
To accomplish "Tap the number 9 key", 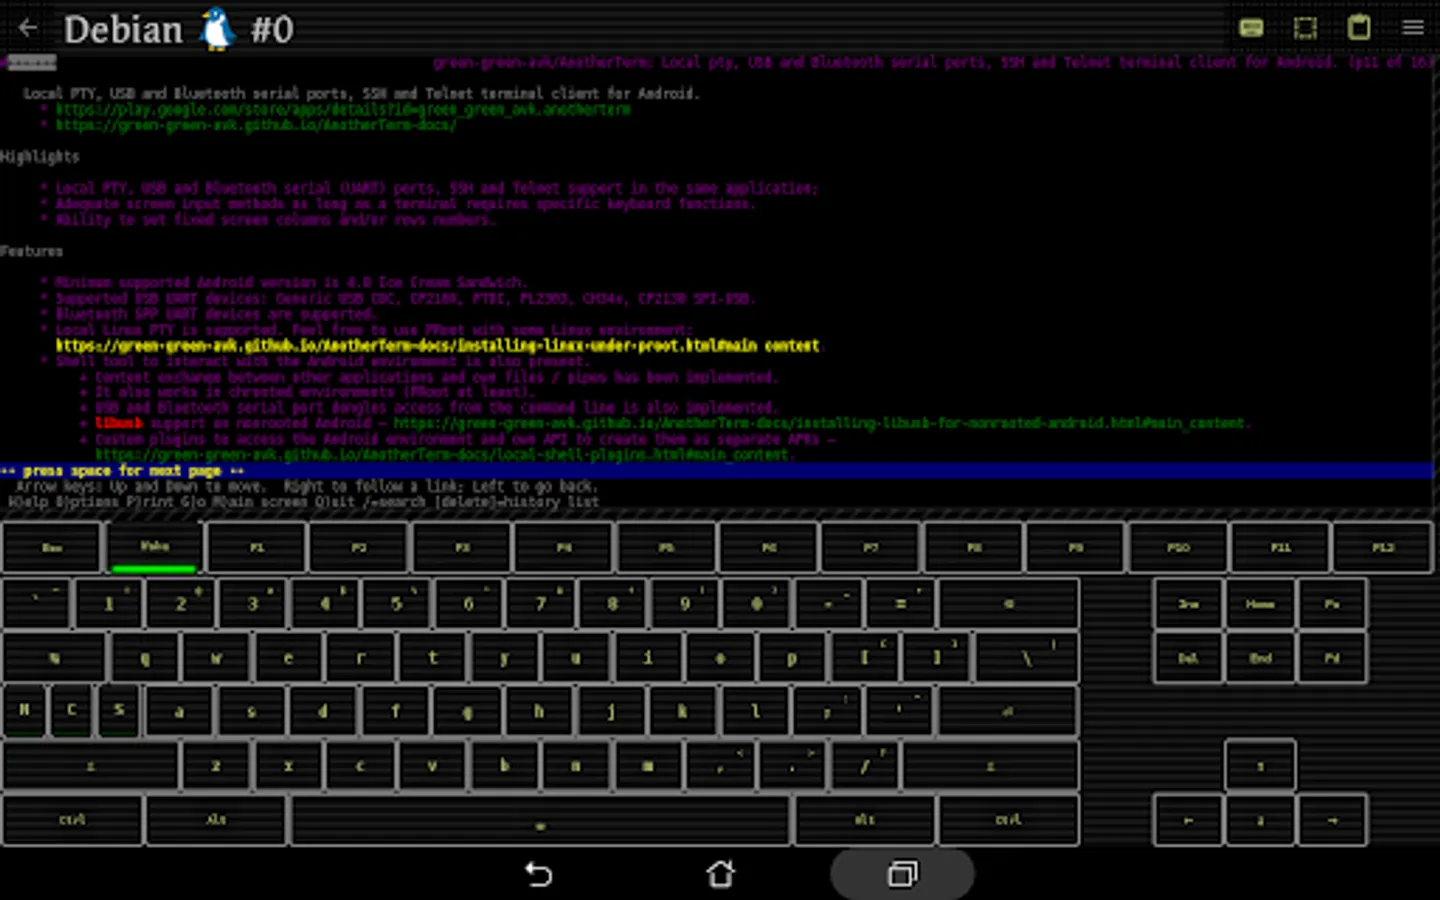I will (685, 603).
